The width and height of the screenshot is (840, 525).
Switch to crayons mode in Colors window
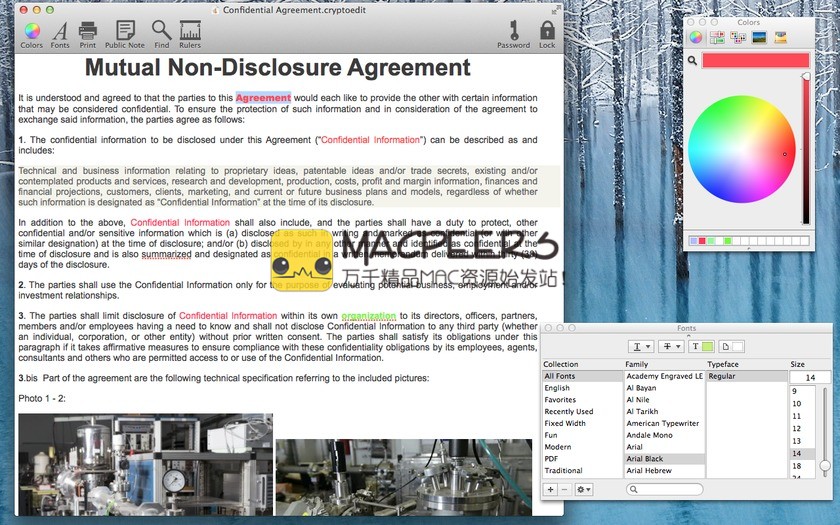[x=781, y=37]
